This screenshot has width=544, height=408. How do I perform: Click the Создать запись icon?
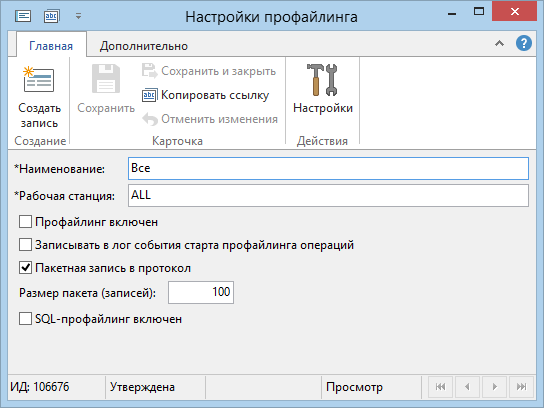[x=39, y=80]
